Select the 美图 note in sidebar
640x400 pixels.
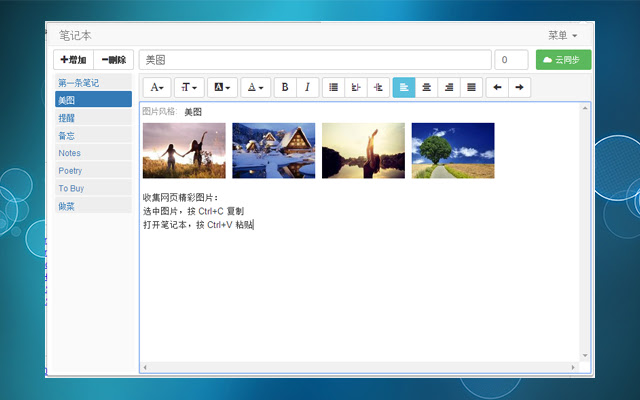(93, 100)
